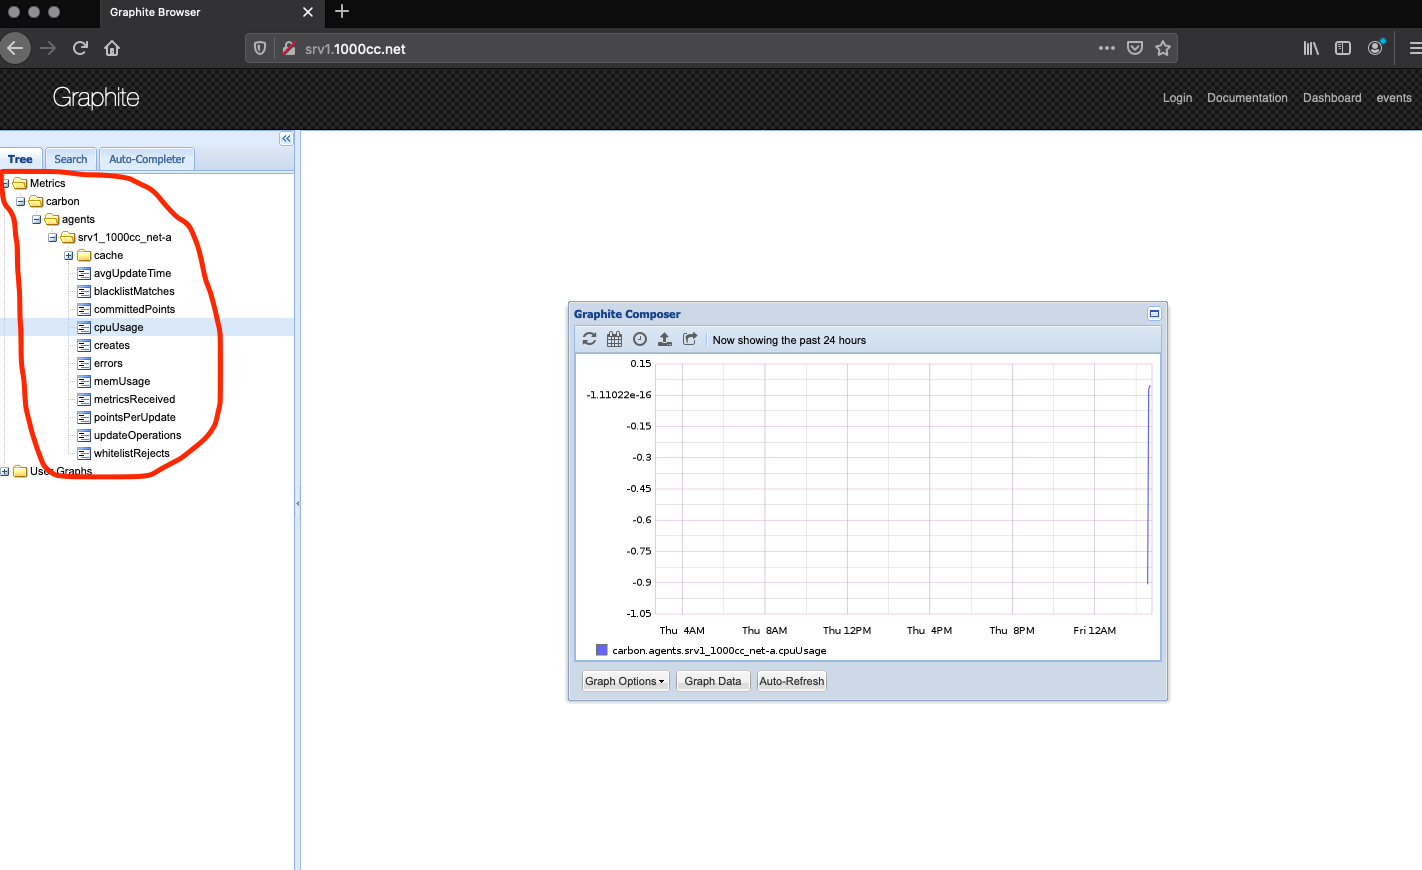
Task: Collapse the agents folder node
Action: [x=37, y=220]
